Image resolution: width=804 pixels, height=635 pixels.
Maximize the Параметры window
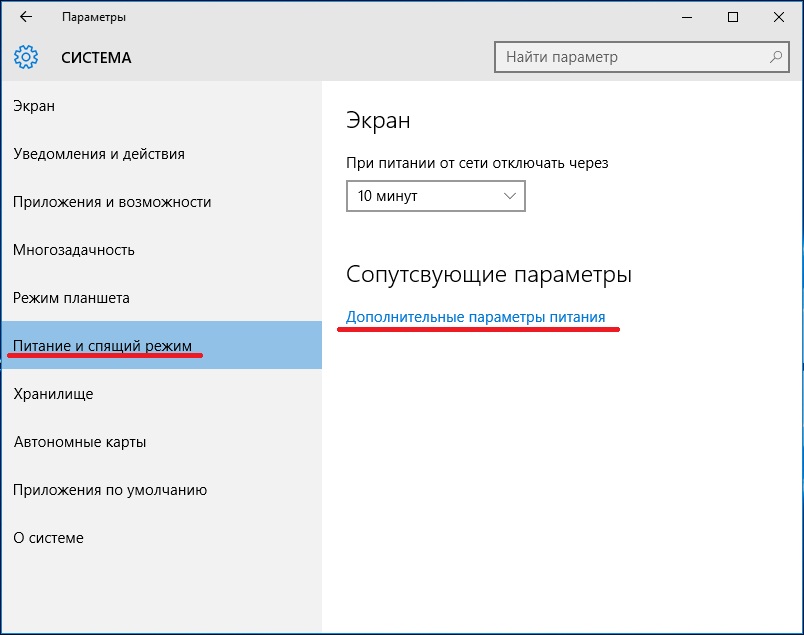[733, 17]
